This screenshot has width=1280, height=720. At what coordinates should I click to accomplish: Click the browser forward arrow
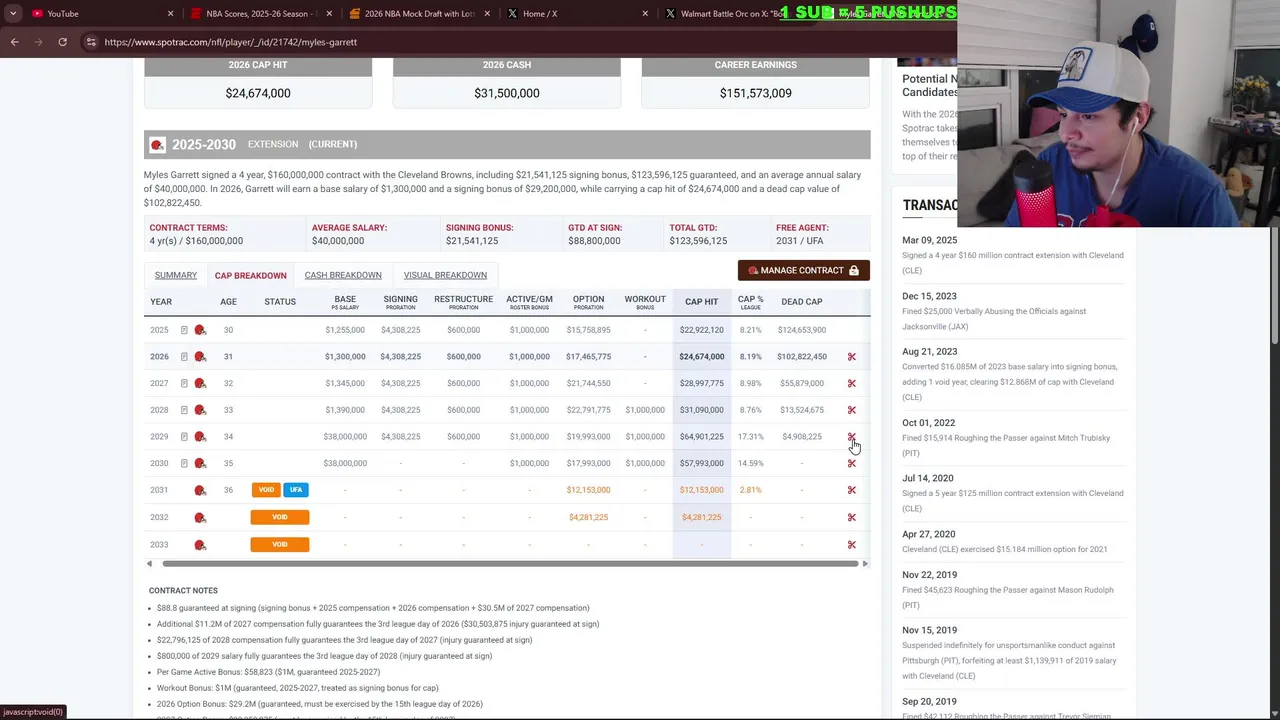tap(38, 42)
